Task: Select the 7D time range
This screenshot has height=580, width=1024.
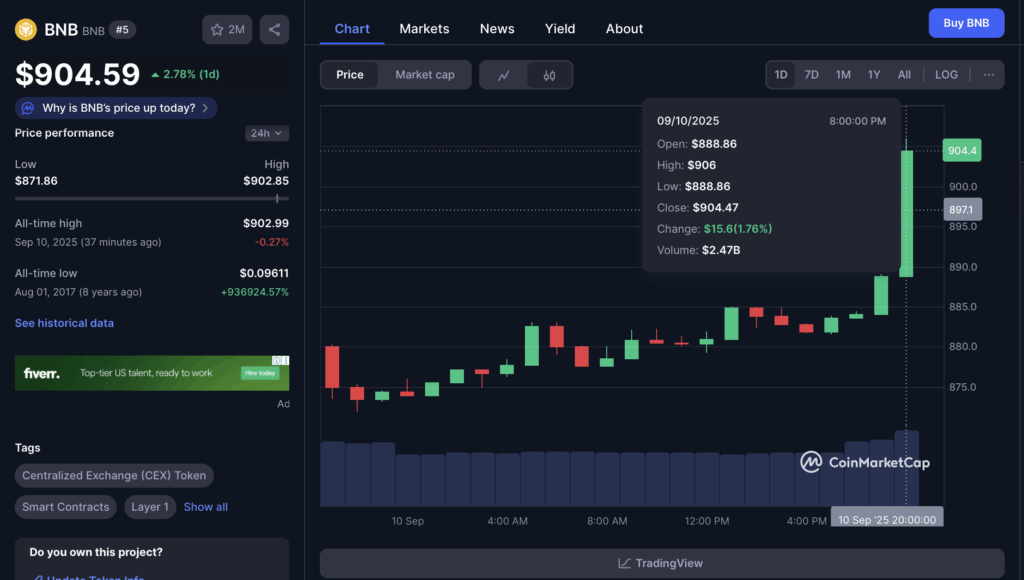Action: click(x=811, y=75)
